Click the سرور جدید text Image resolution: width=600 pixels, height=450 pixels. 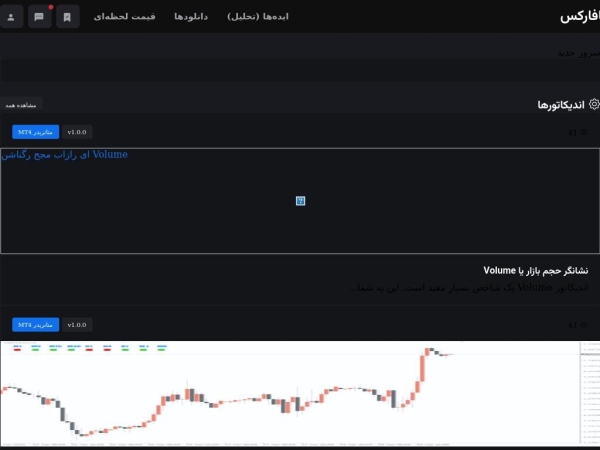[x=578, y=53]
